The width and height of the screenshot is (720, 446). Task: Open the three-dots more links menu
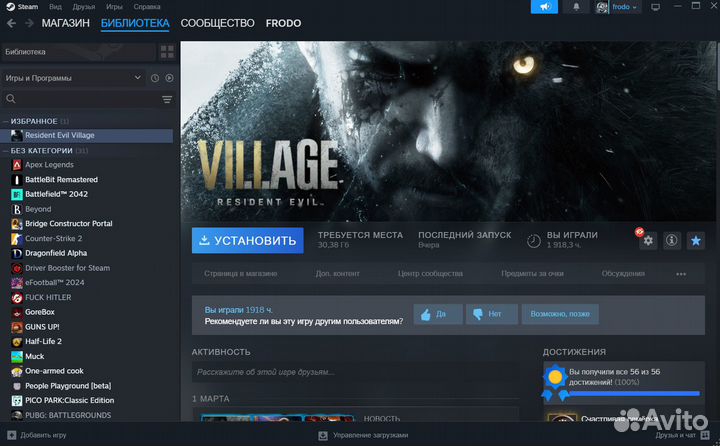681,274
